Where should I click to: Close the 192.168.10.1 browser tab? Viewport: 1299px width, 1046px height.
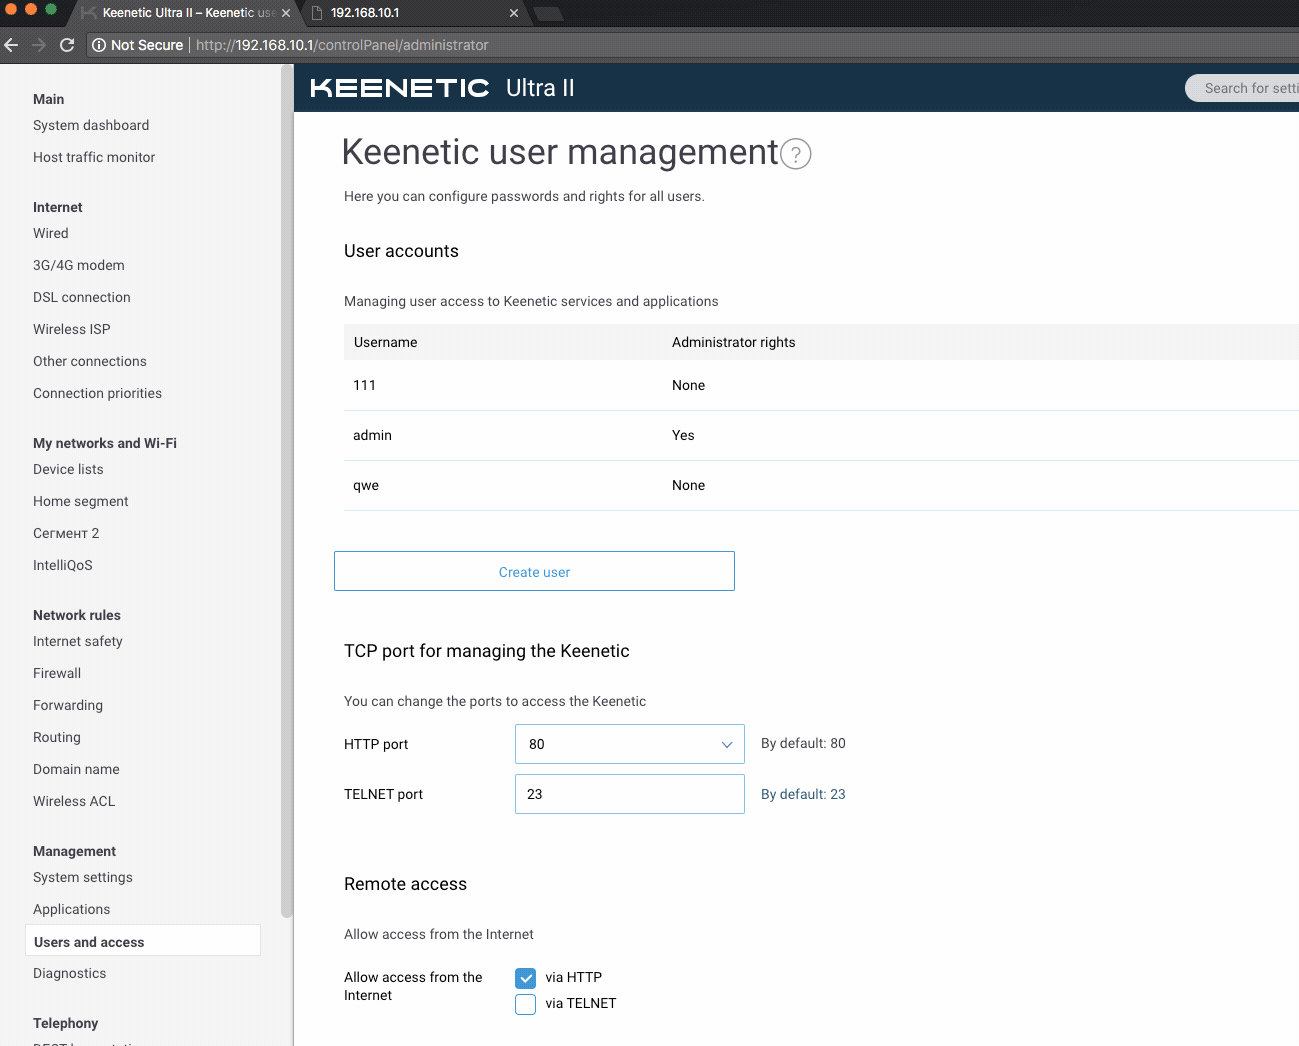[x=514, y=13]
